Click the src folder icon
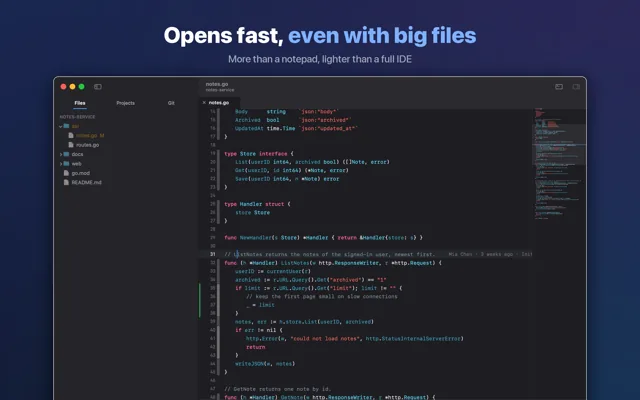This screenshot has height=400, width=640. pyautogui.click(x=67, y=126)
